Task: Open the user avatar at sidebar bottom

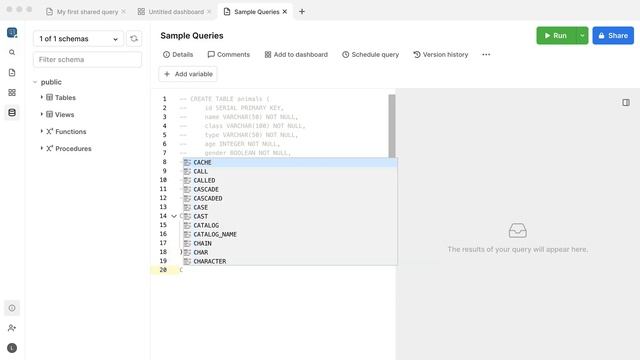Action: (x=12, y=348)
